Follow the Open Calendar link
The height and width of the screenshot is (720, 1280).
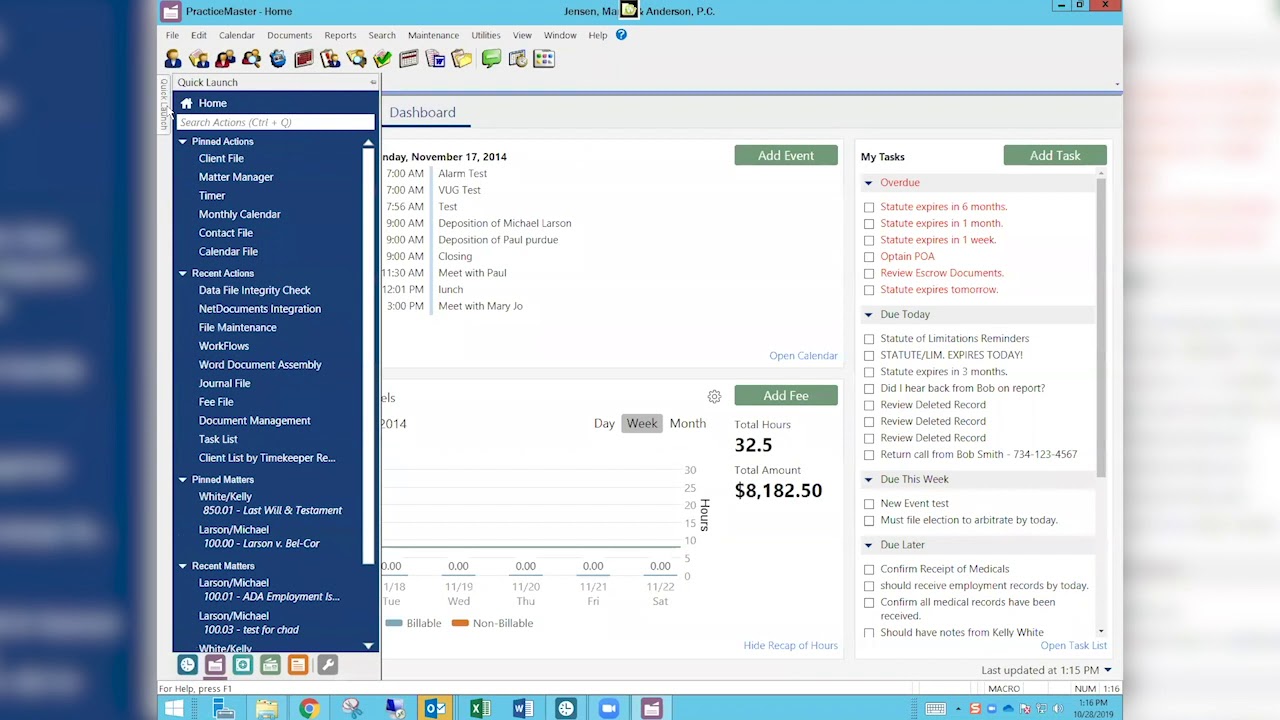803,356
